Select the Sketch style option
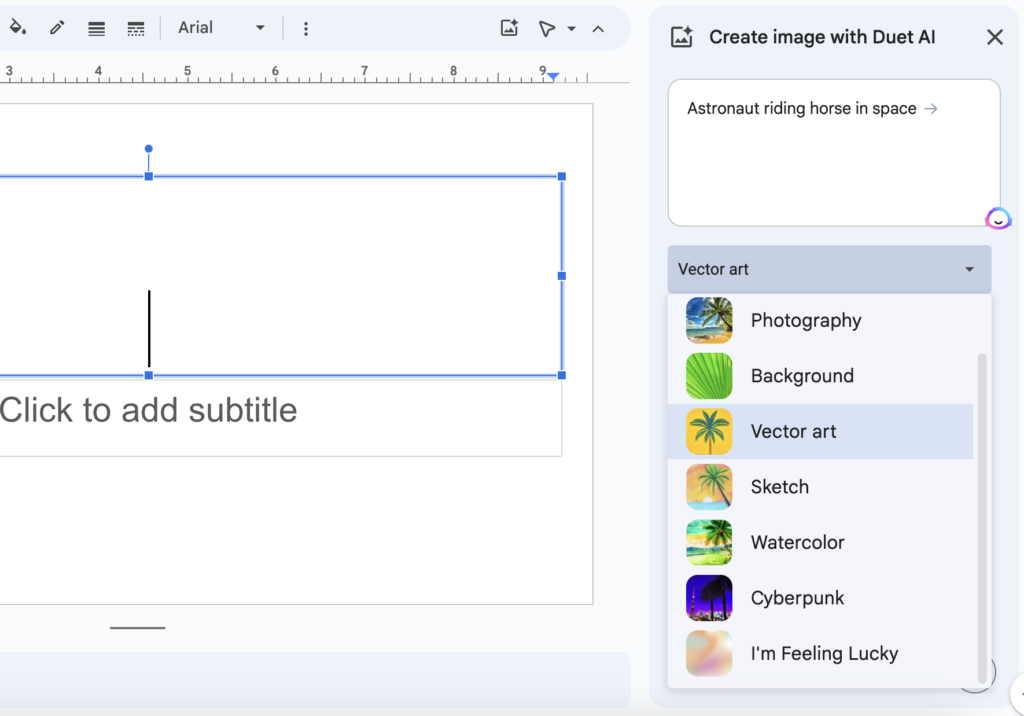This screenshot has width=1024, height=716. pyautogui.click(x=779, y=487)
